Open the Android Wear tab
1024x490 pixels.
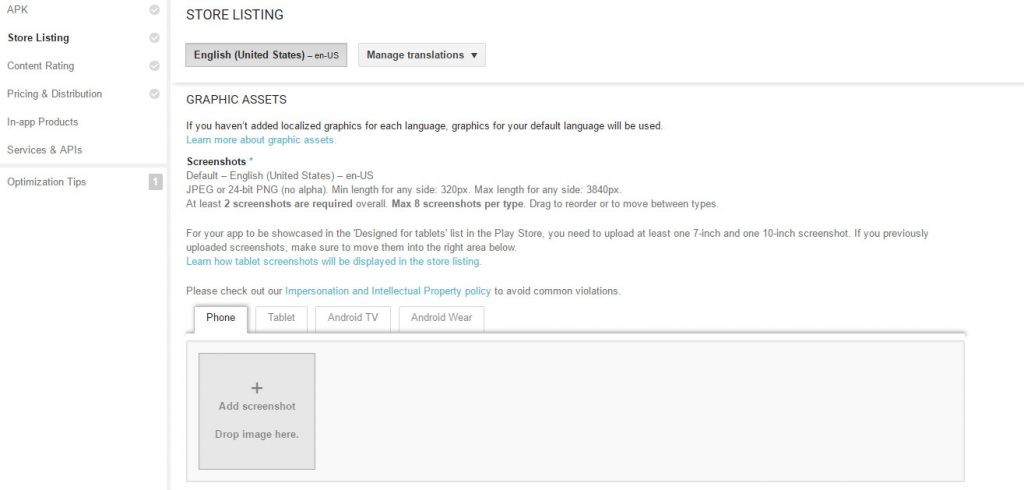tap(441, 318)
